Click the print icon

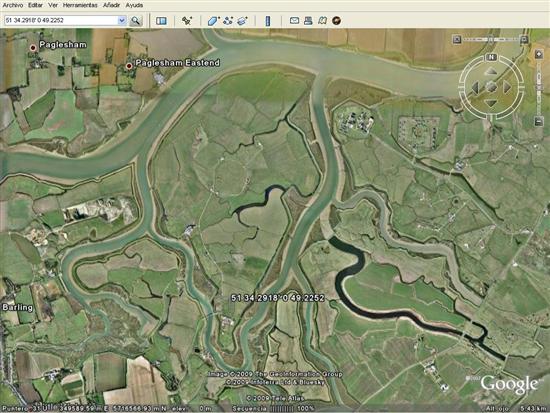pos(308,20)
